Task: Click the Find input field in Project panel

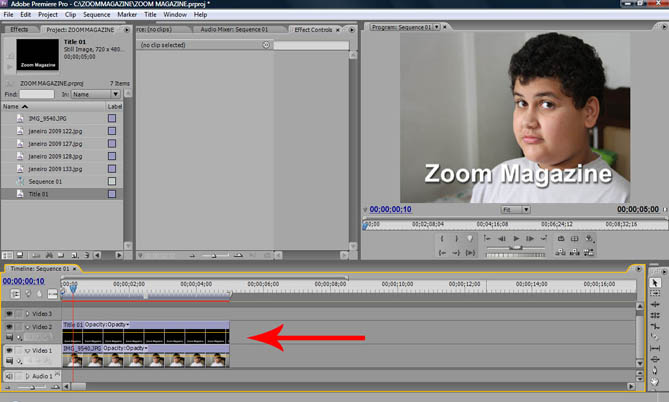Action: pyautogui.click(x=37, y=94)
